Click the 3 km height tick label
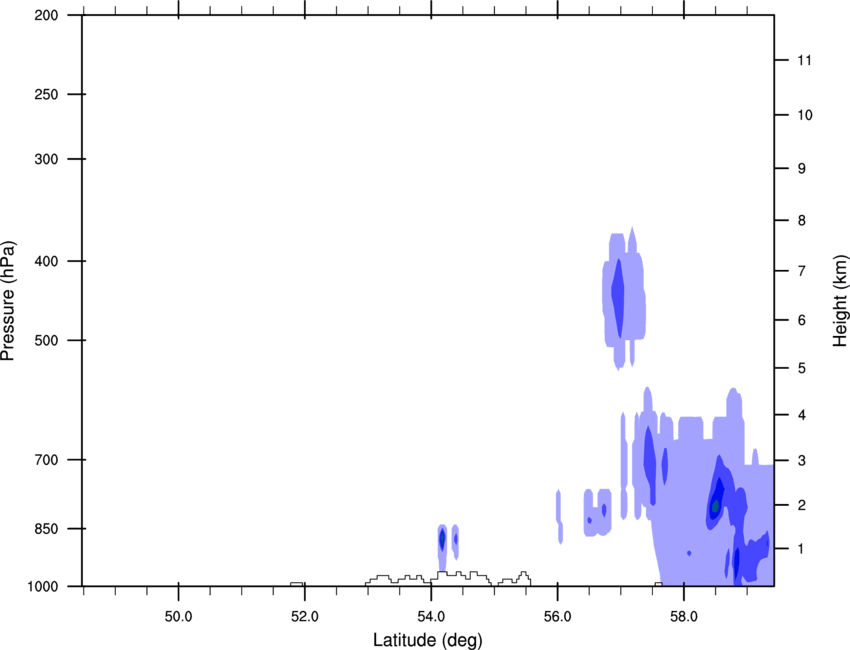The width and height of the screenshot is (850, 650). point(802,461)
